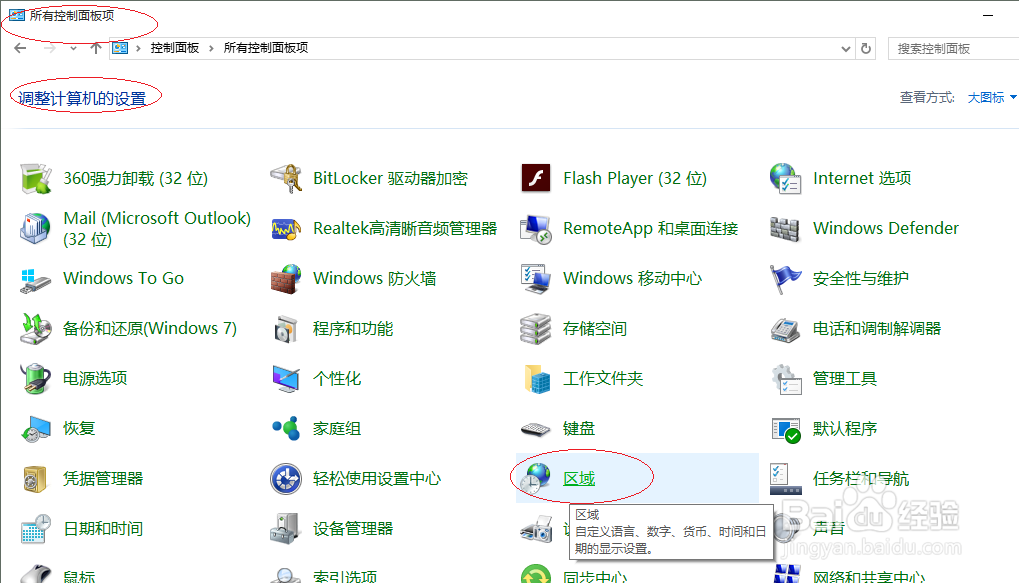The width and height of the screenshot is (1019, 583).
Task: Click the 同步中心 link text
Action: (595, 577)
